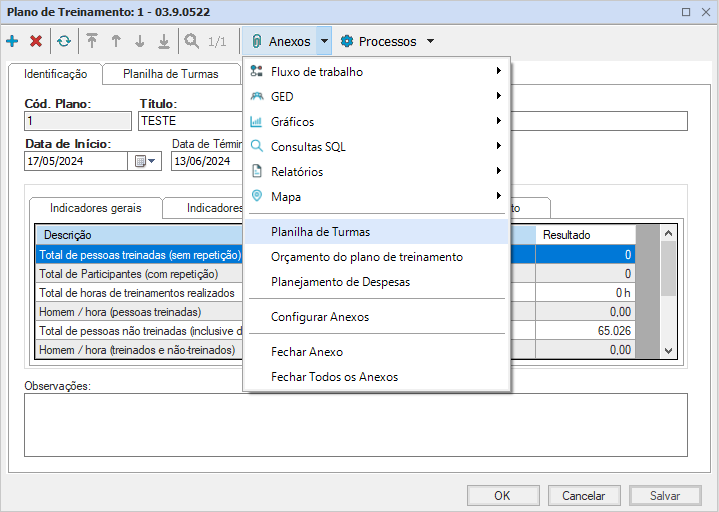719x512 pixels.
Task: Select Planilha de Turmas menu entry
Action: 320,232
